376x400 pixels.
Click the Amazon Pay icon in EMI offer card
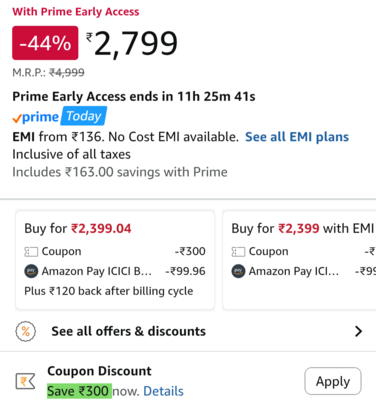click(238, 271)
